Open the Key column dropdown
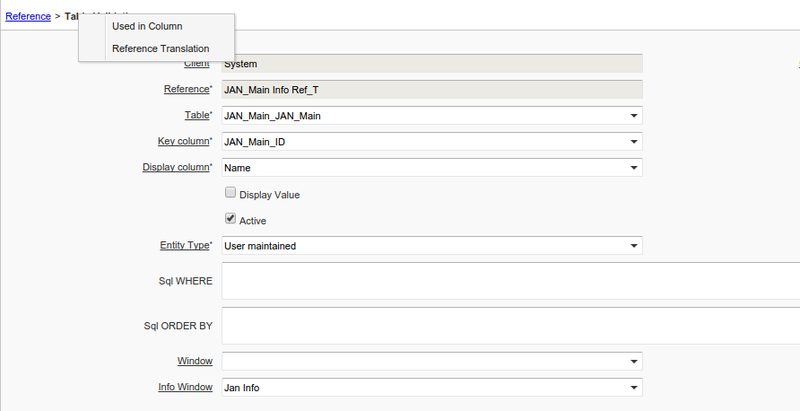The width and height of the screenshot is (800, 411). click(634, 142)
